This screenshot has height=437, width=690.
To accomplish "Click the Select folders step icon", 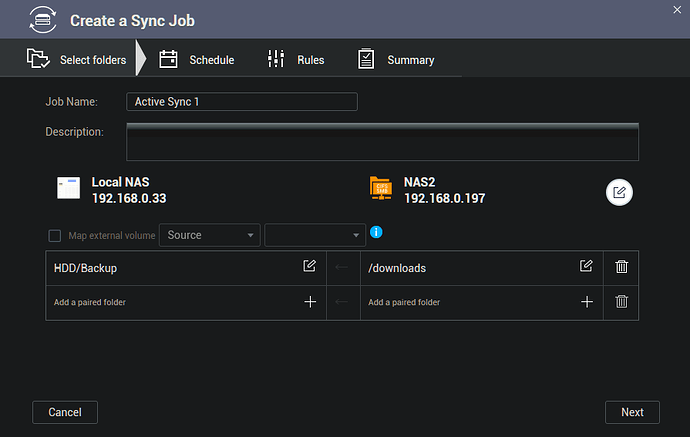I will tap(38, 59).
